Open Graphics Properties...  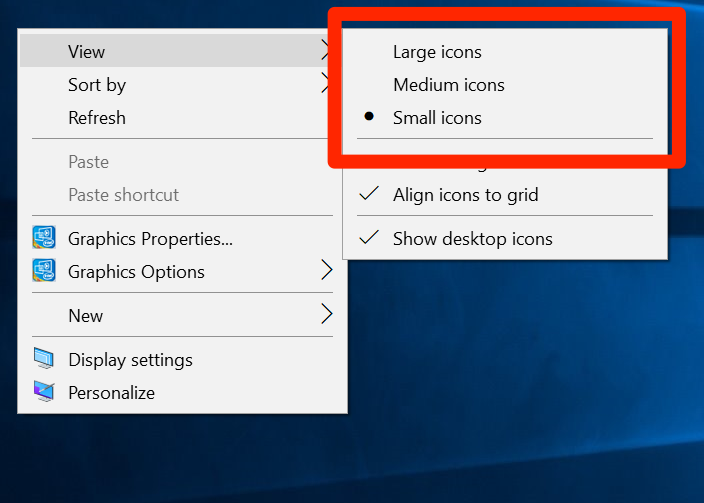[182, 239]
